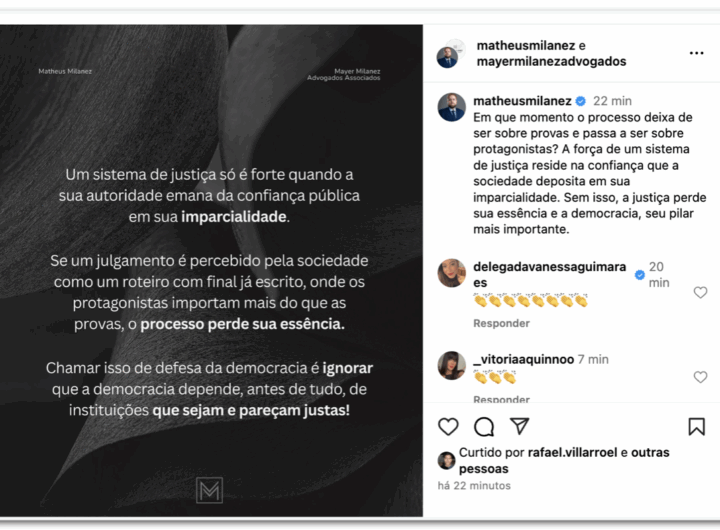Open matheusmilanez avatar in post header
This screenshot has height=530, width=720.
pyautogui.click(x=448, y=57)
